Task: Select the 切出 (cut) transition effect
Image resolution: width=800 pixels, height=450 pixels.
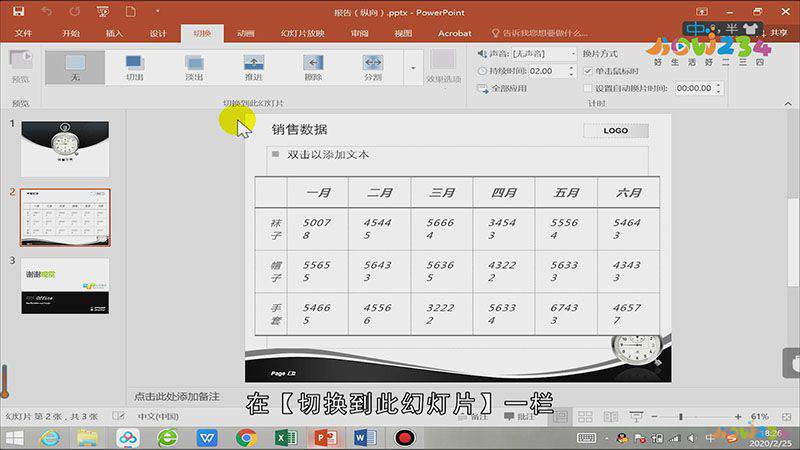Action: pos(135,67)
